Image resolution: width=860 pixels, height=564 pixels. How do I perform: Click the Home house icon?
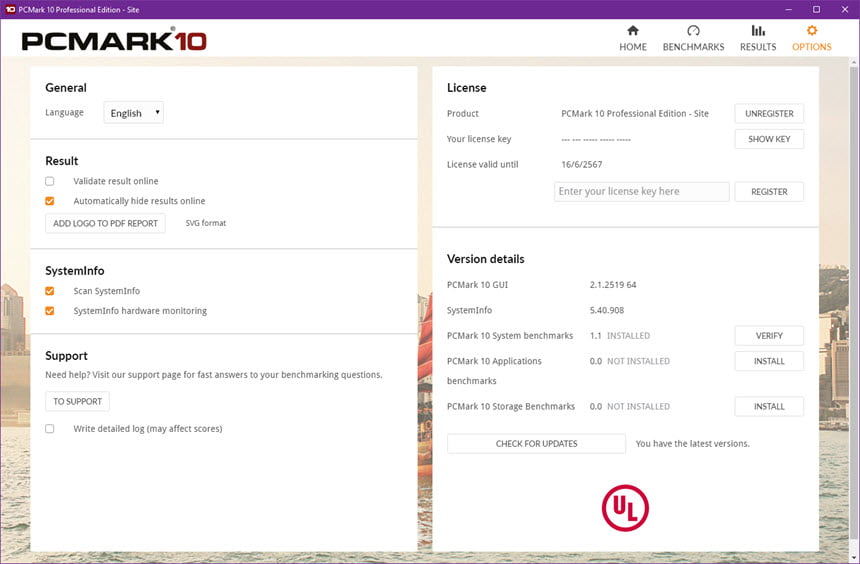(633, 31)
